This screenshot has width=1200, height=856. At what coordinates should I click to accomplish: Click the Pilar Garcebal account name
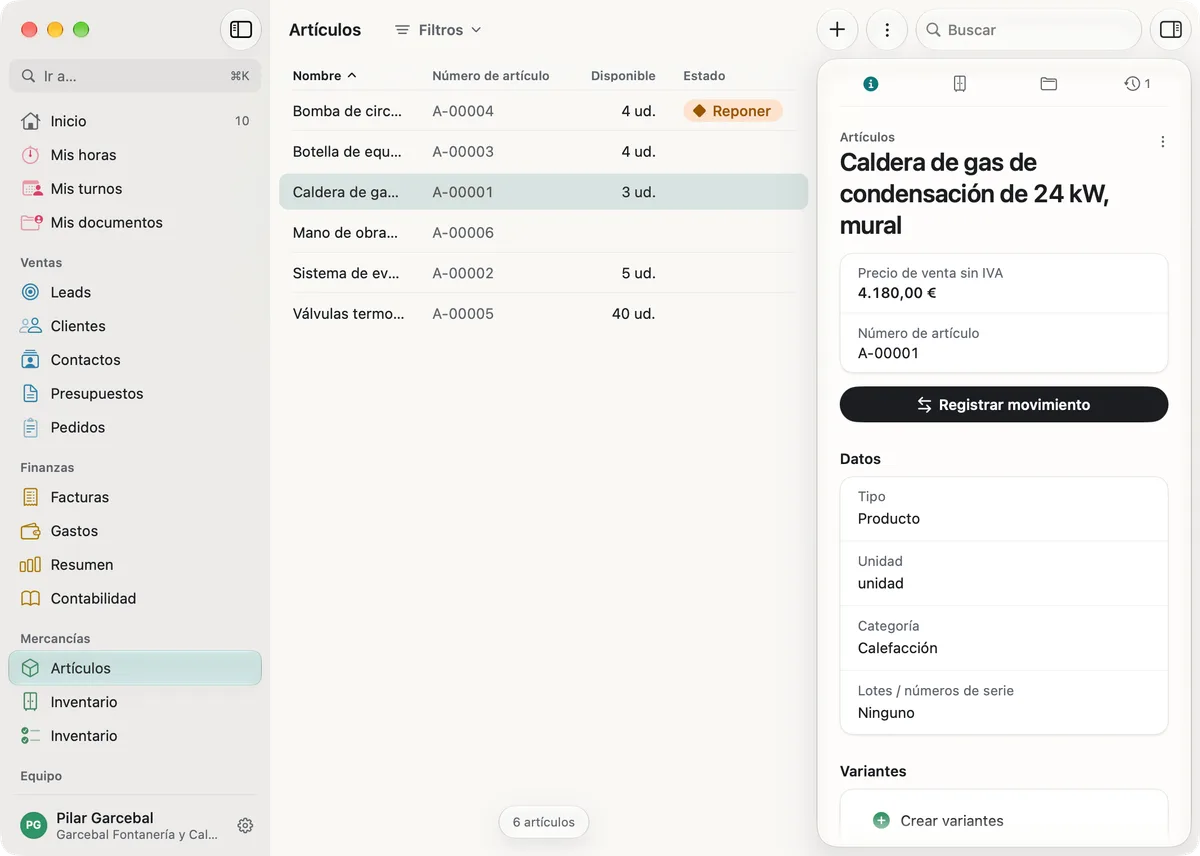(x=105, y=817)
